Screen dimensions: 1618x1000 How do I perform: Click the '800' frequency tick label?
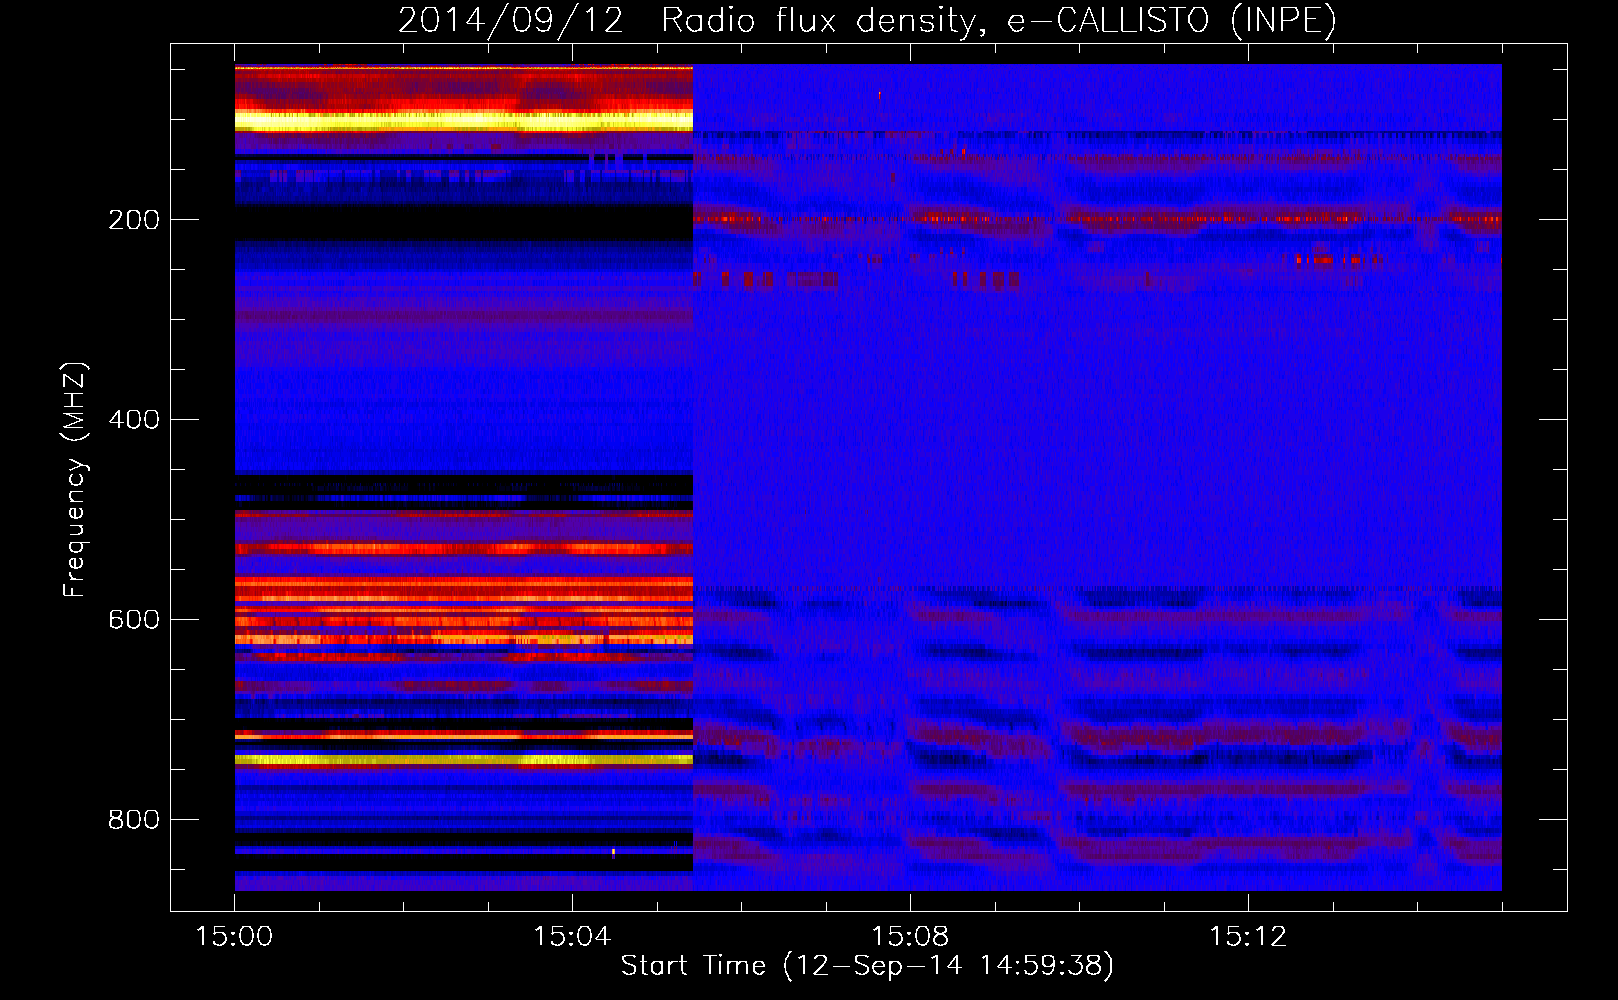click(134, 820)
